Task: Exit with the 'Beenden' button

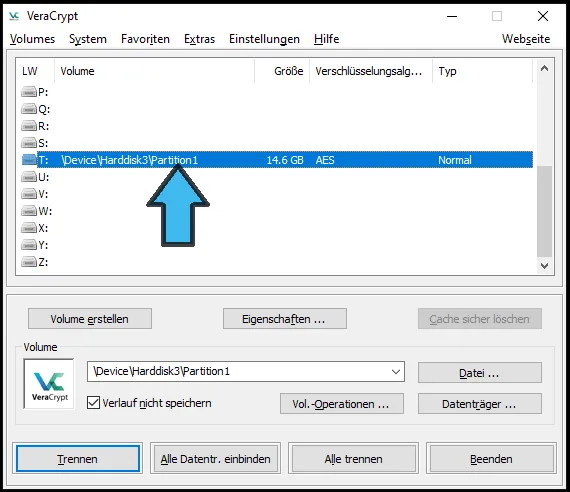Action: pyautogui.click(x=491, y=459)
